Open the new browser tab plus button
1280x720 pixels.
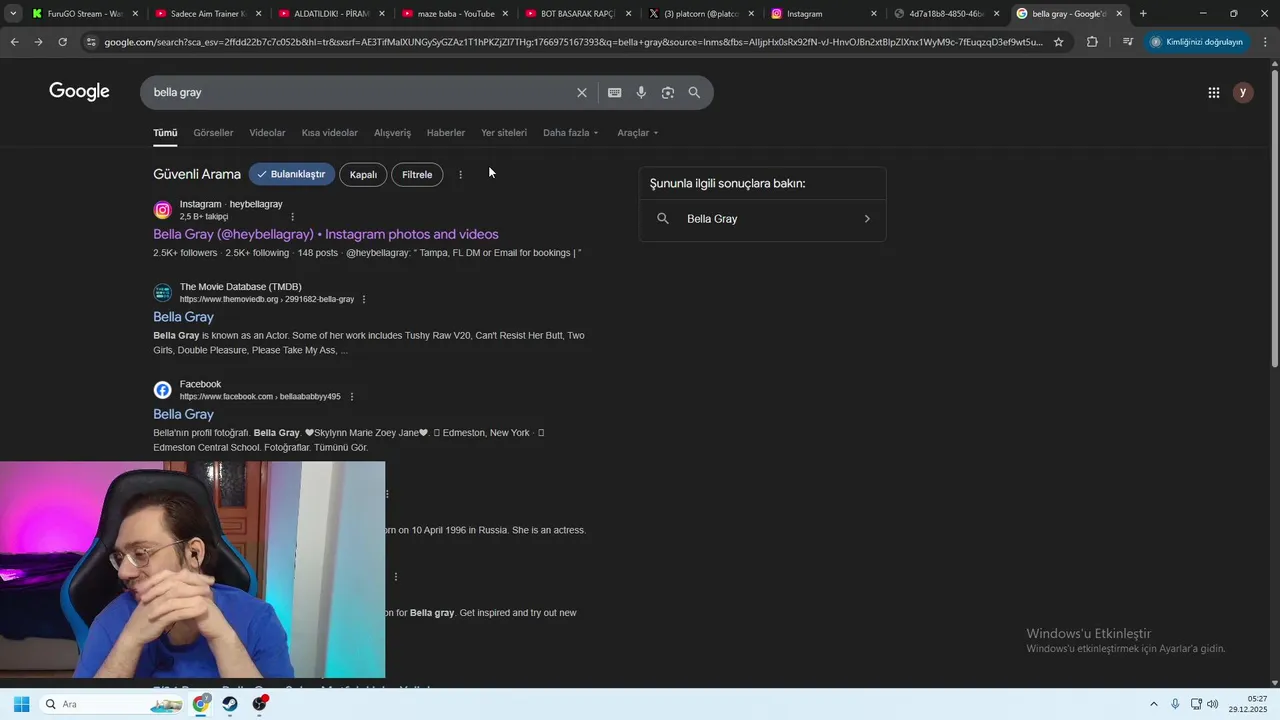point(1143,14)
